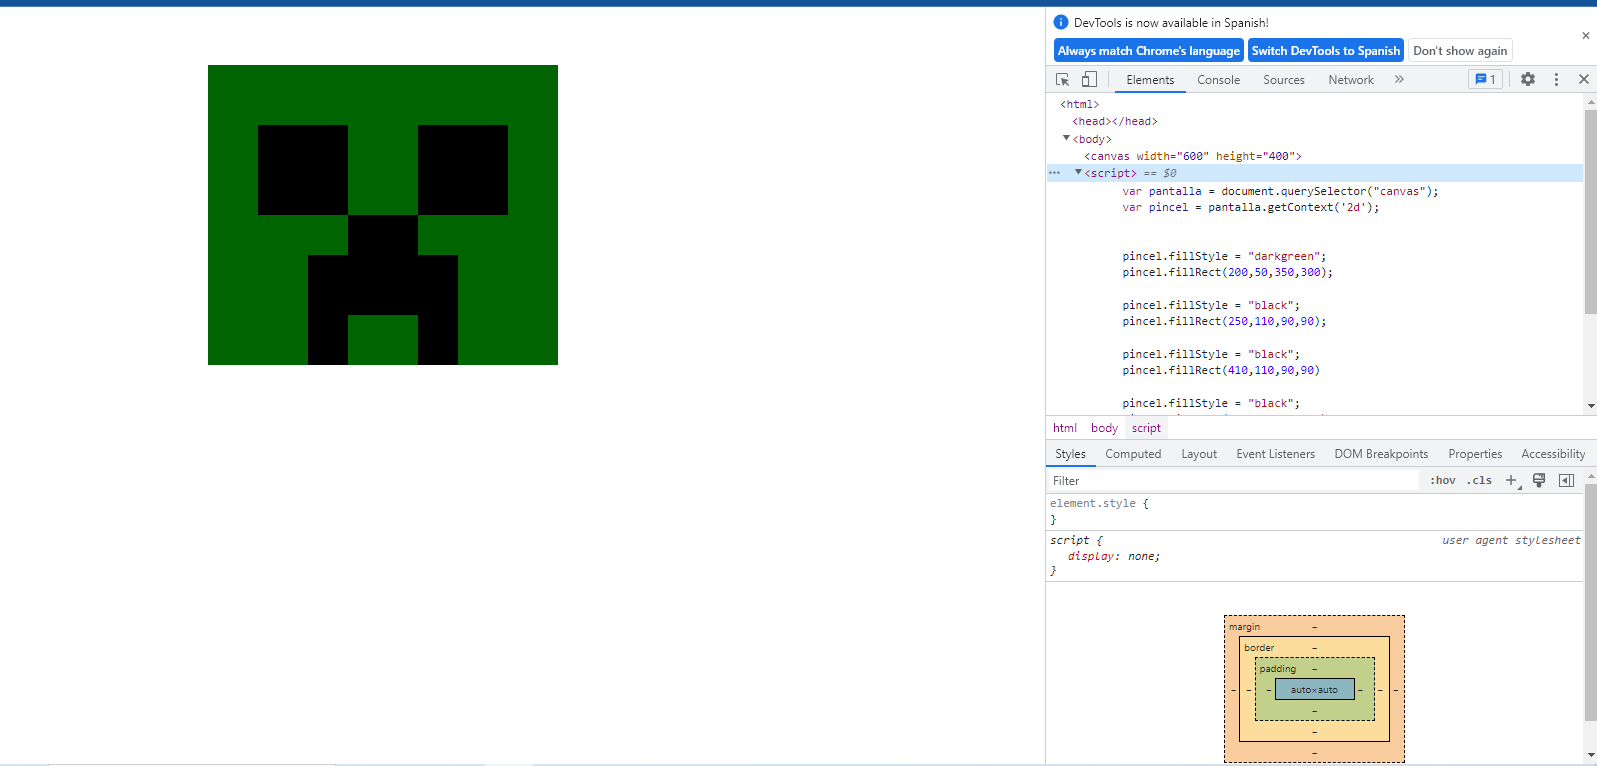Image resolution: width=1597 pixels, height=766 pixels.
Task: Click the Styles filter input field
Action: point(1233,481)
